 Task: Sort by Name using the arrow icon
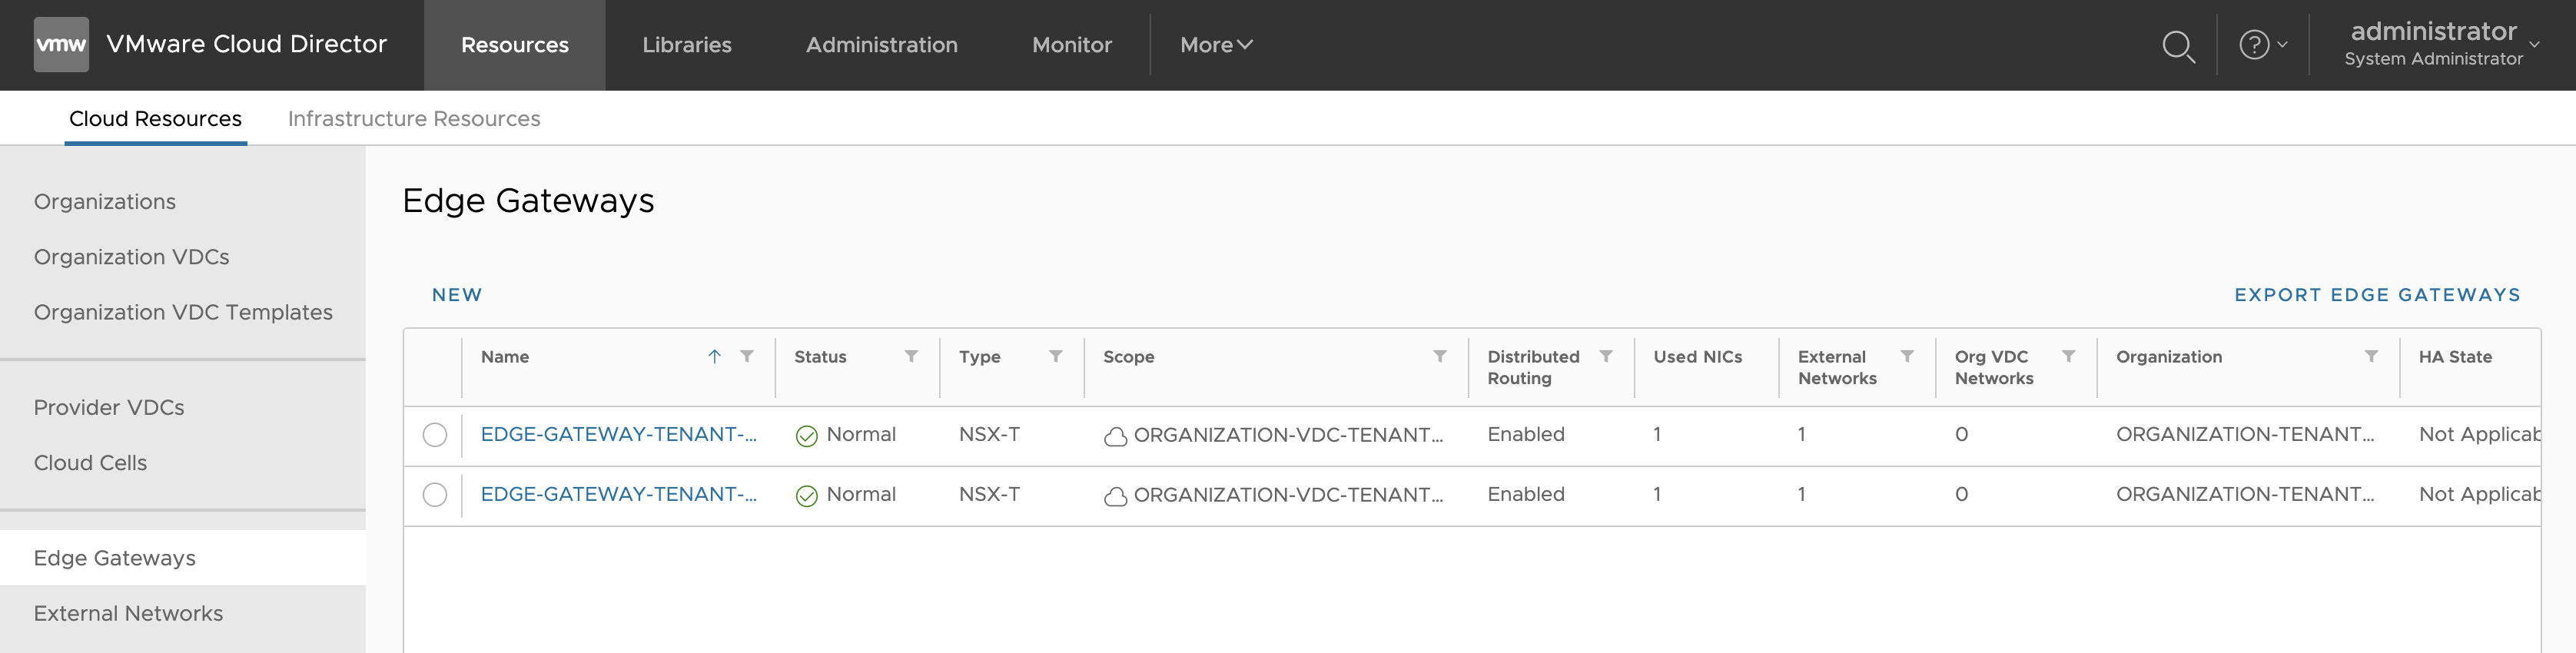coord(714,357)
